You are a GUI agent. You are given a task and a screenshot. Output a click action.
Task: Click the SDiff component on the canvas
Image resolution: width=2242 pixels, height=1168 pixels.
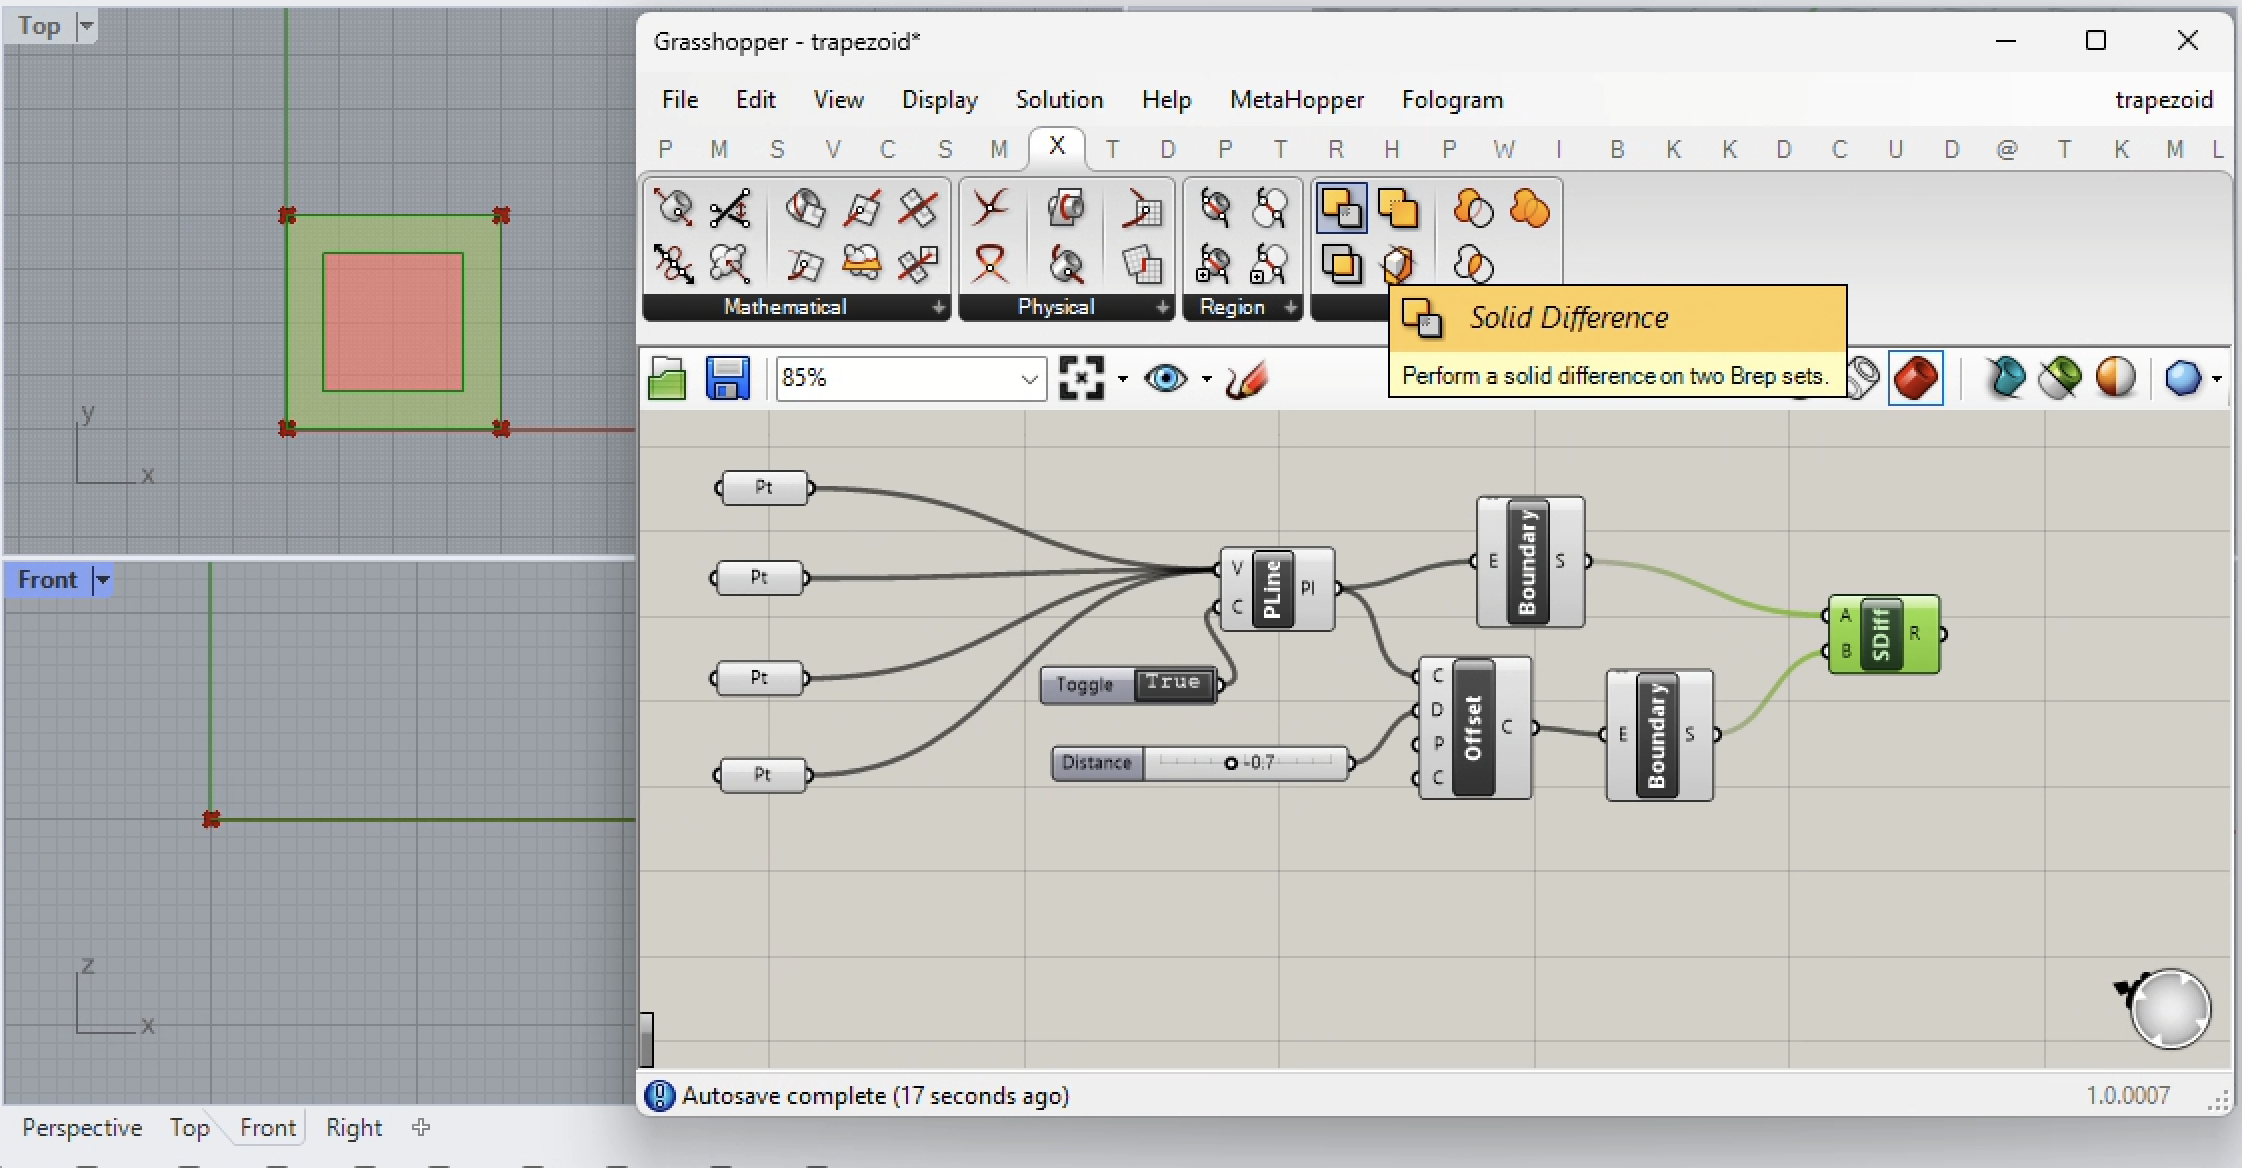click(1881, 634)
